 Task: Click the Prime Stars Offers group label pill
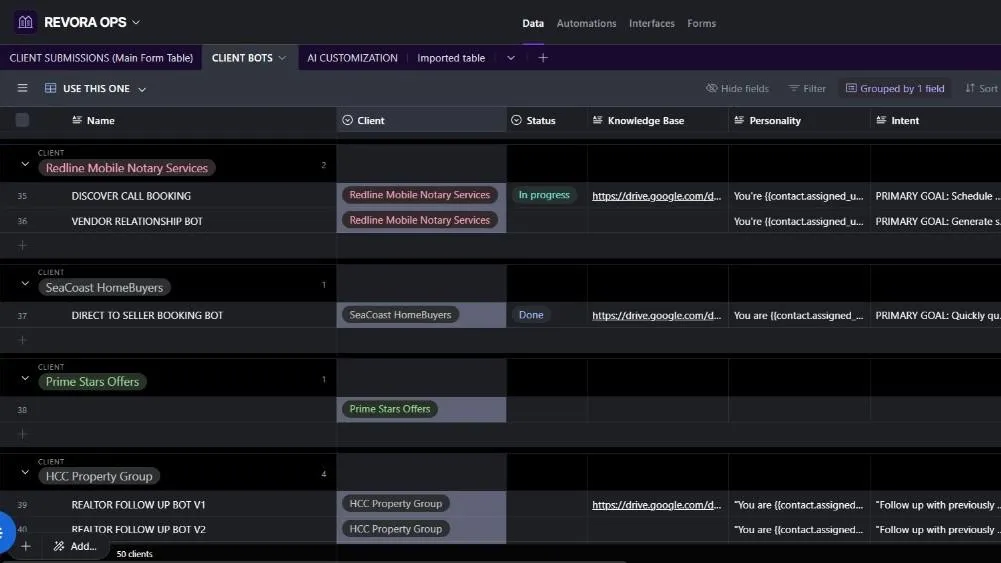[93, 382]
